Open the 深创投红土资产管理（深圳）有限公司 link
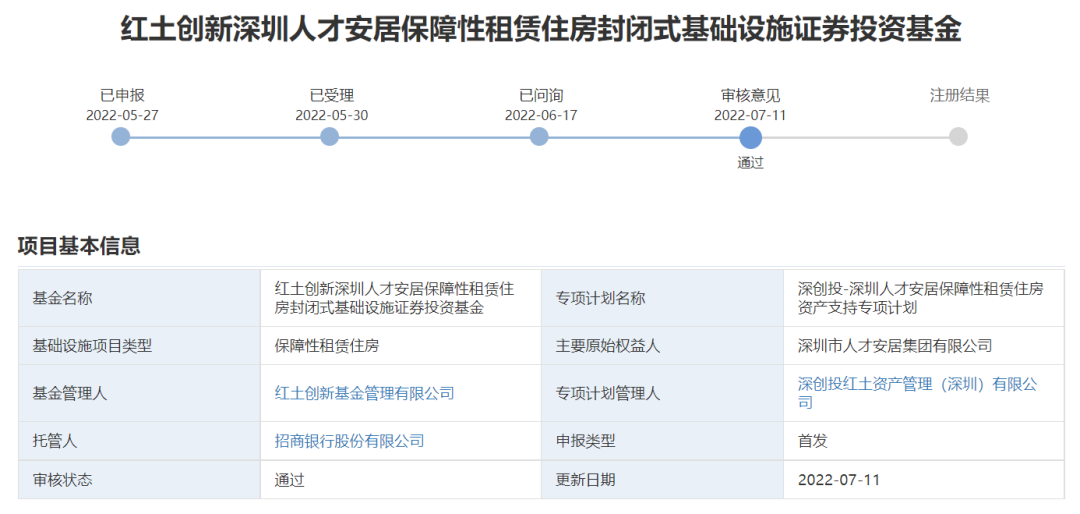Screen dimensions: 1080x514 pos(917,393)
